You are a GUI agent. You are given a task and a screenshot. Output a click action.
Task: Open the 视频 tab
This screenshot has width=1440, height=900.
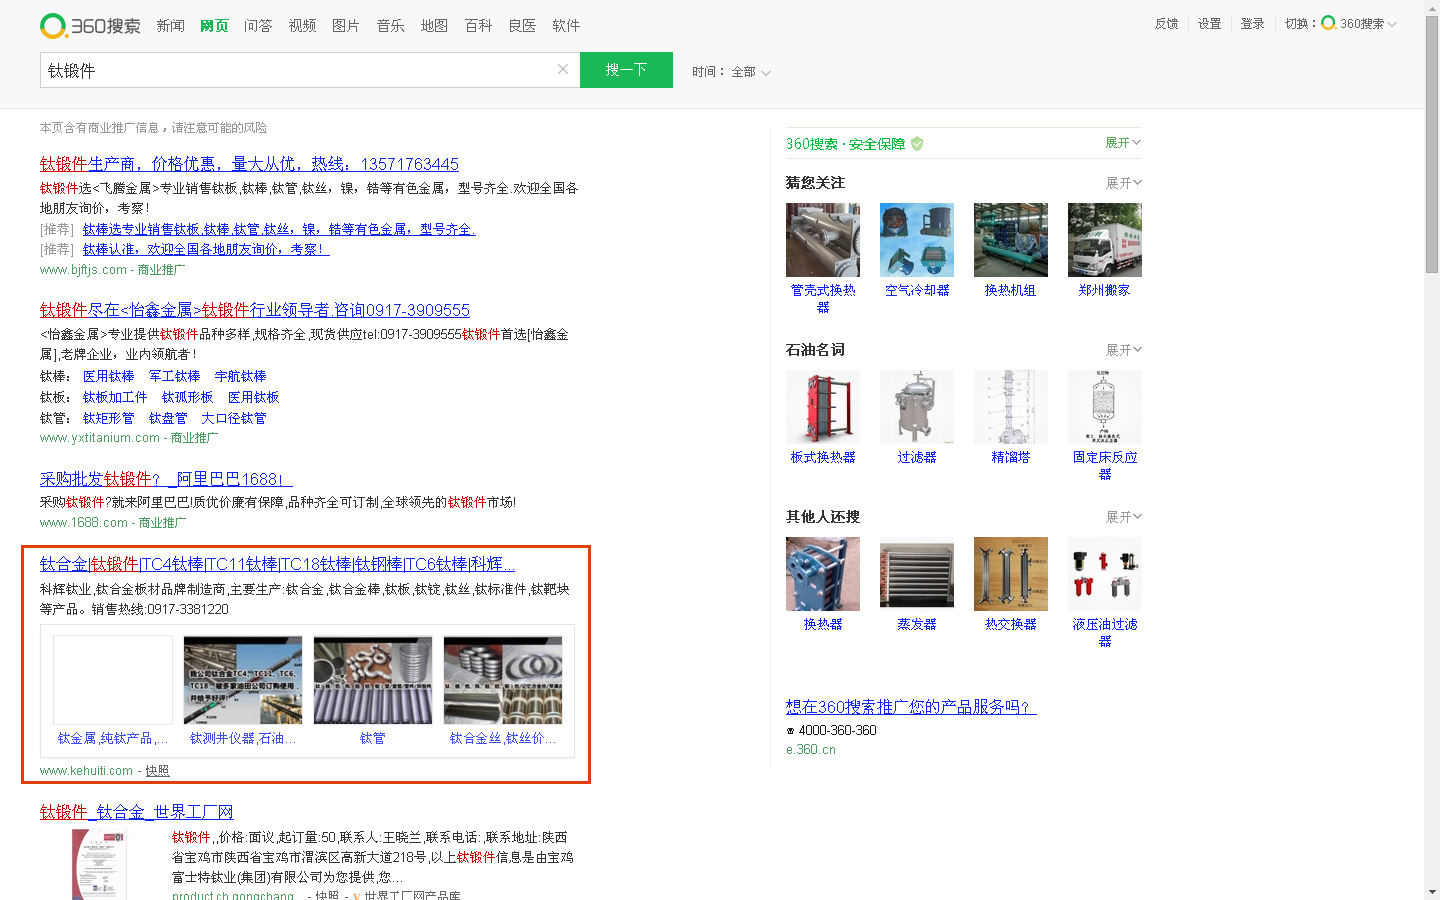pyautogui.click(x=302, y=26)
